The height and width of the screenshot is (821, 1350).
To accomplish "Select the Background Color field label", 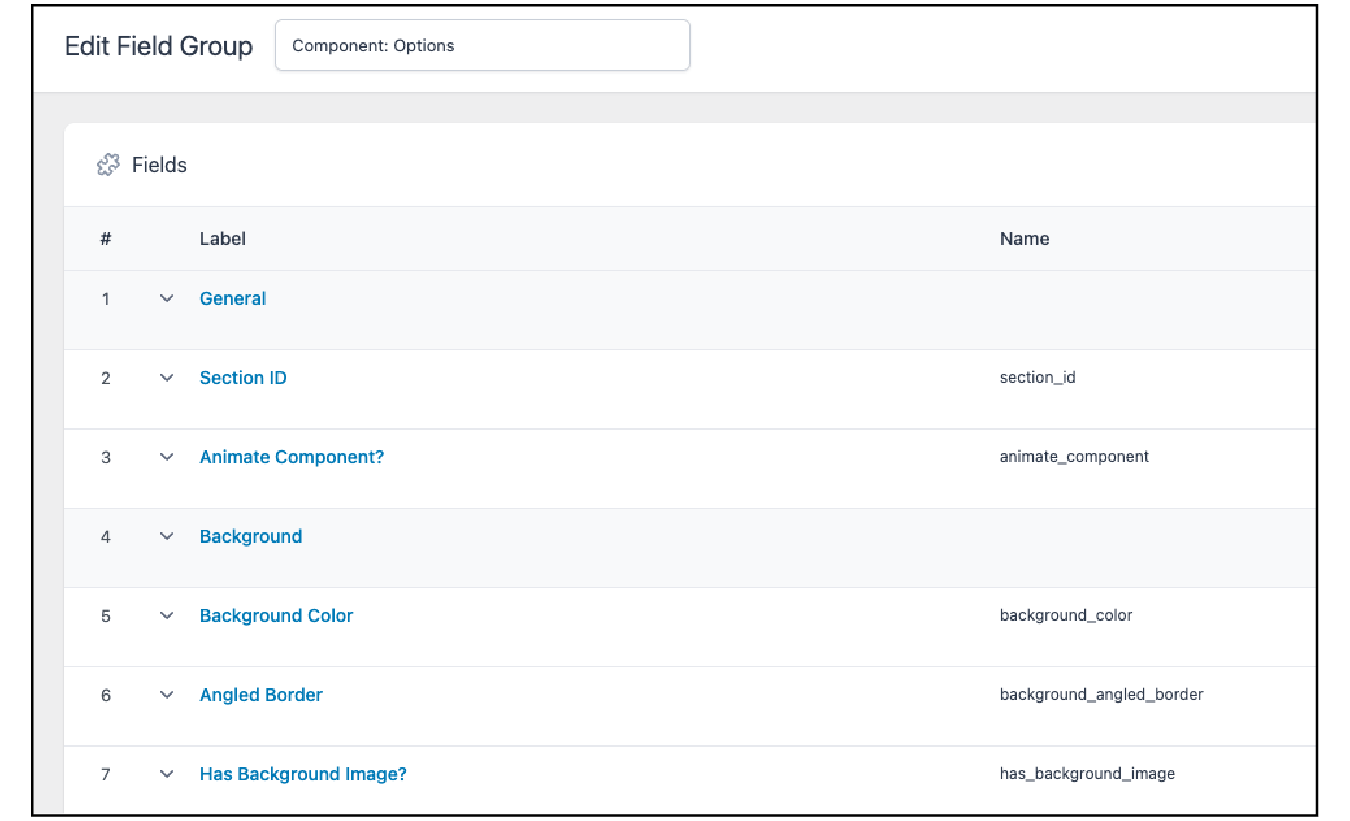I will [276, 615].
